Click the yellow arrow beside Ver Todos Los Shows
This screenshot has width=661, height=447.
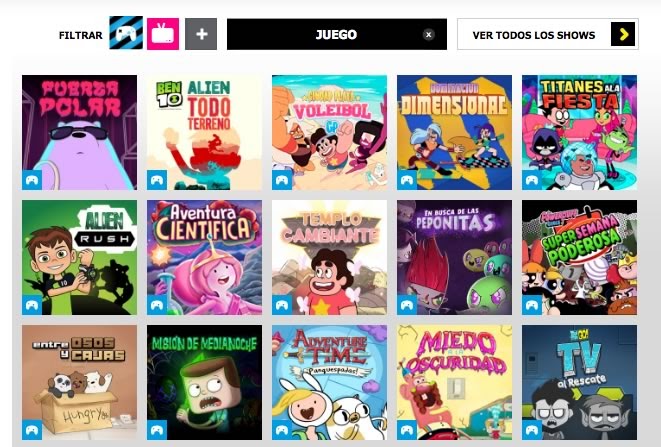[623, 34]
